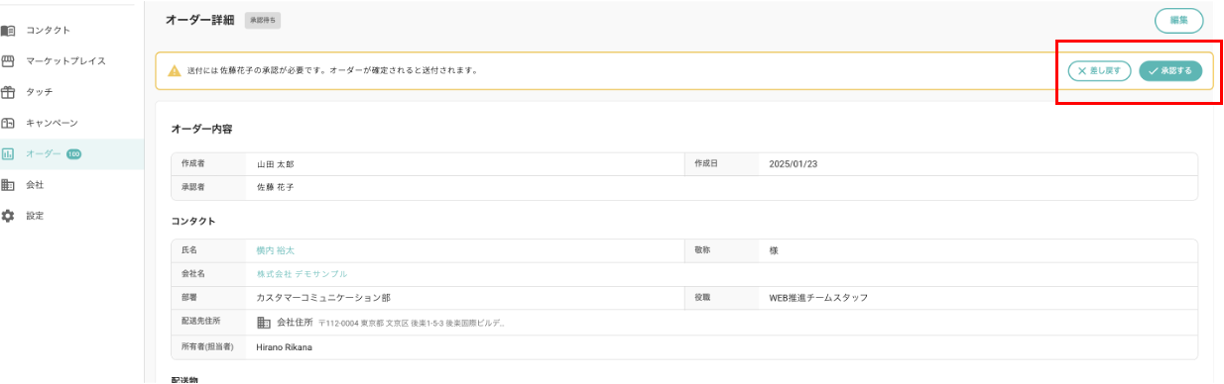Image resolution: width=1224 pixels, height=384 pixels.
Task: Select the タッチ gift icon
Action: pyautogui.click(x=8, y=92)
